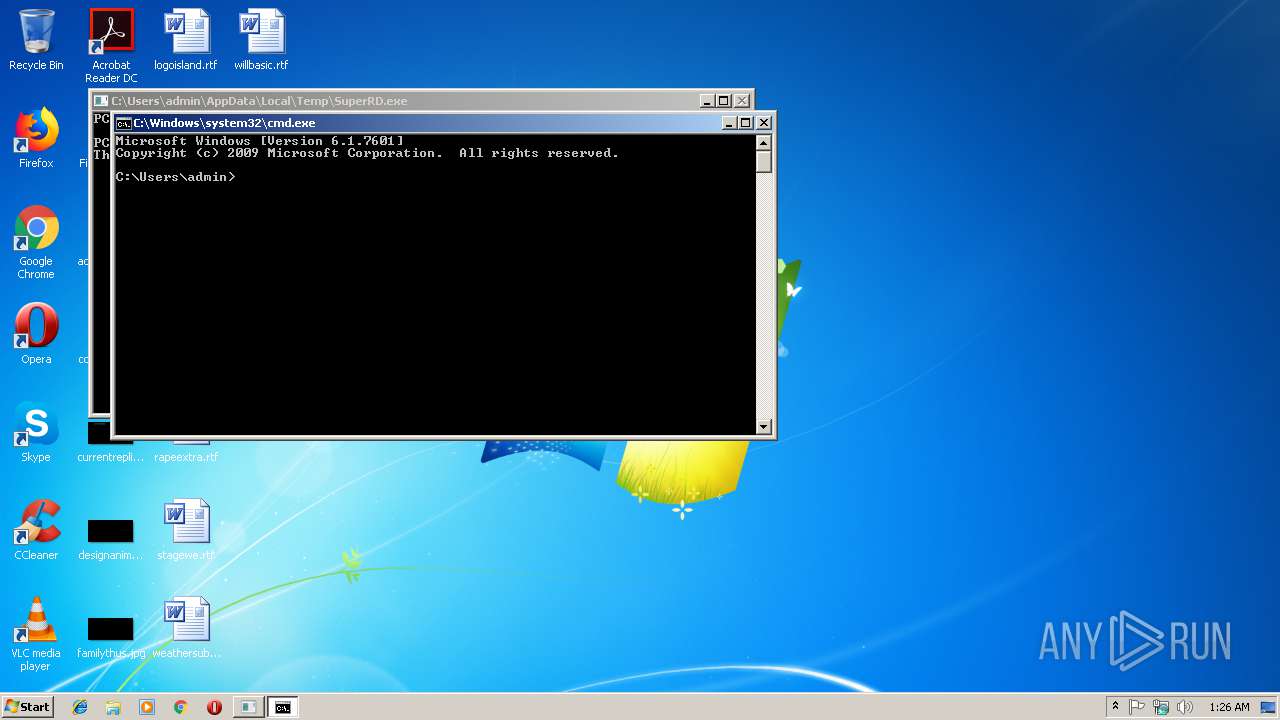
Task: Click Show desktop button at taskbar end
Action: tap(1269, 707)
